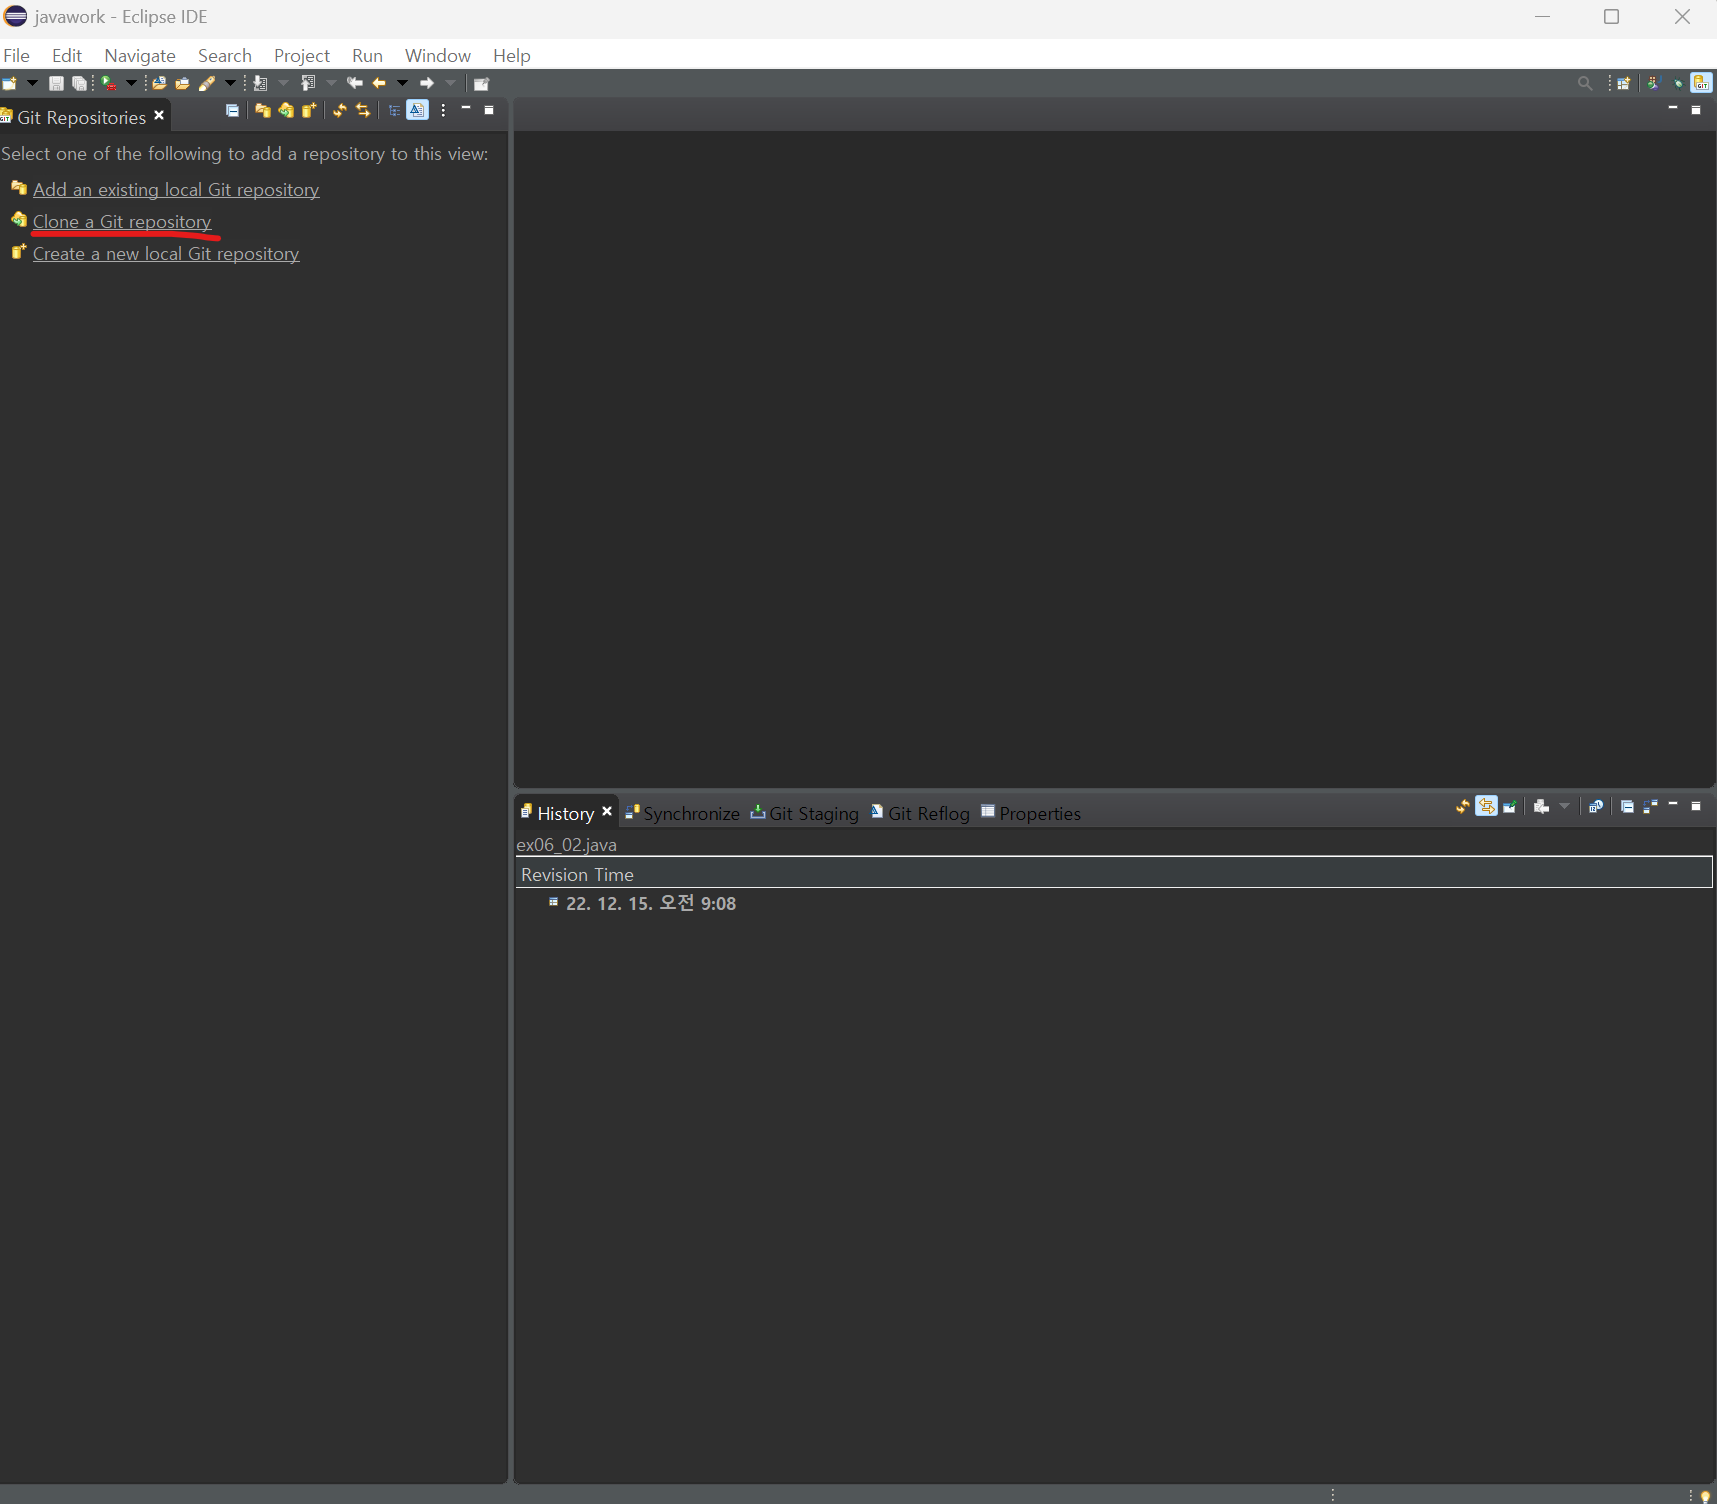Click the Run with external tools icon

108,83
